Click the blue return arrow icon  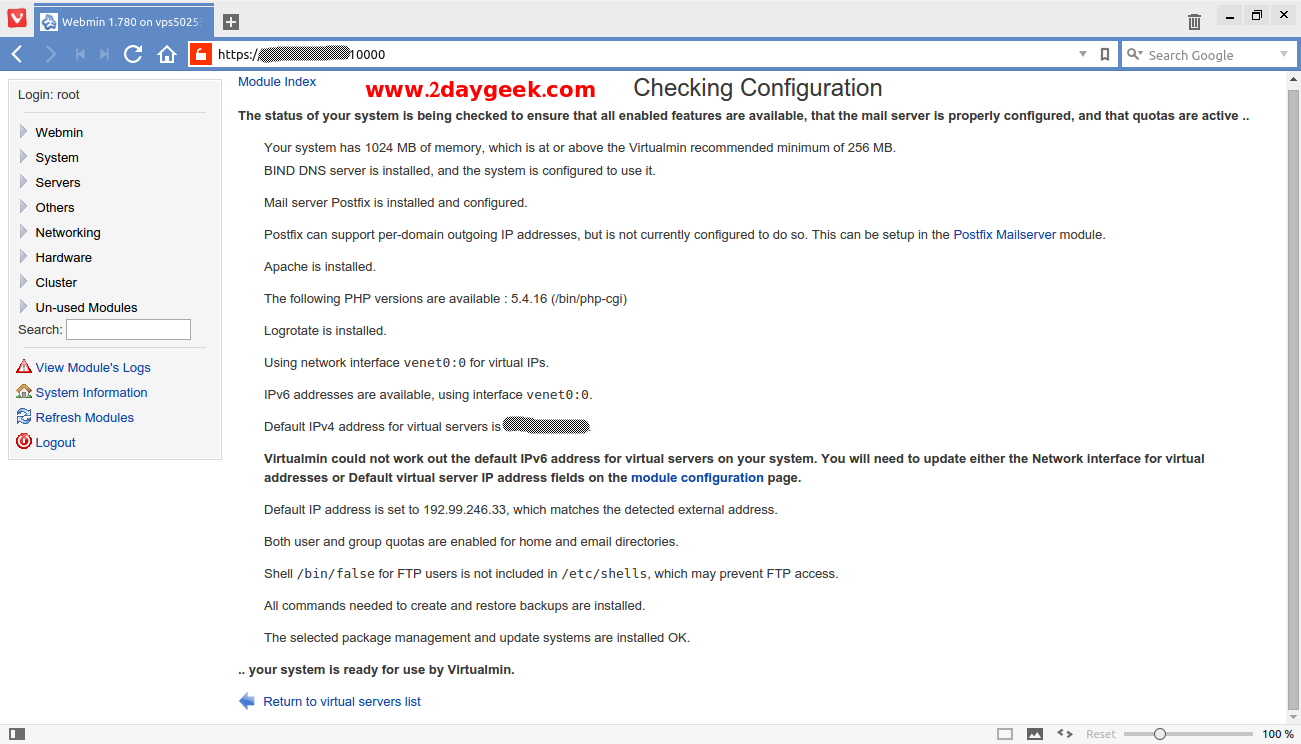pyautogui.click(x=247, y=701)
